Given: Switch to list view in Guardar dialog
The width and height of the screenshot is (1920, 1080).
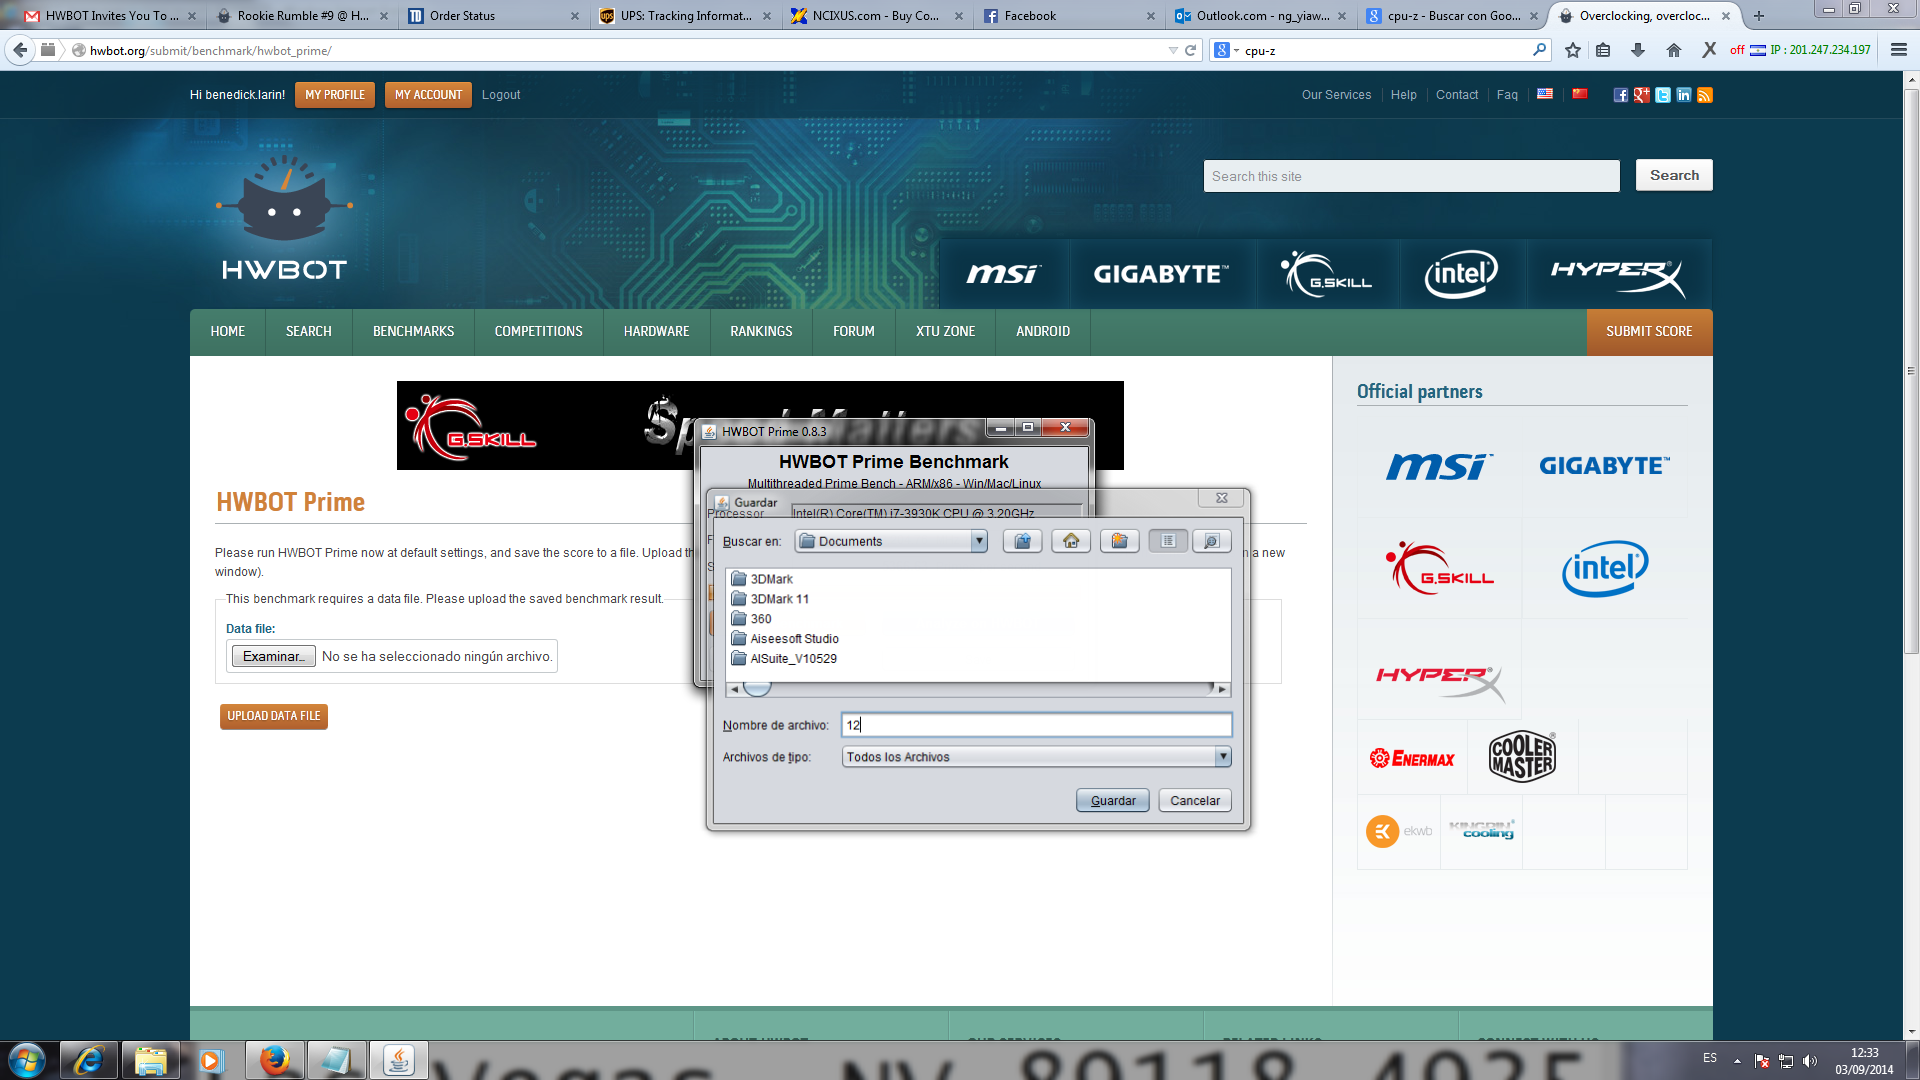Looking at the screenshot, I should 1168,541.
